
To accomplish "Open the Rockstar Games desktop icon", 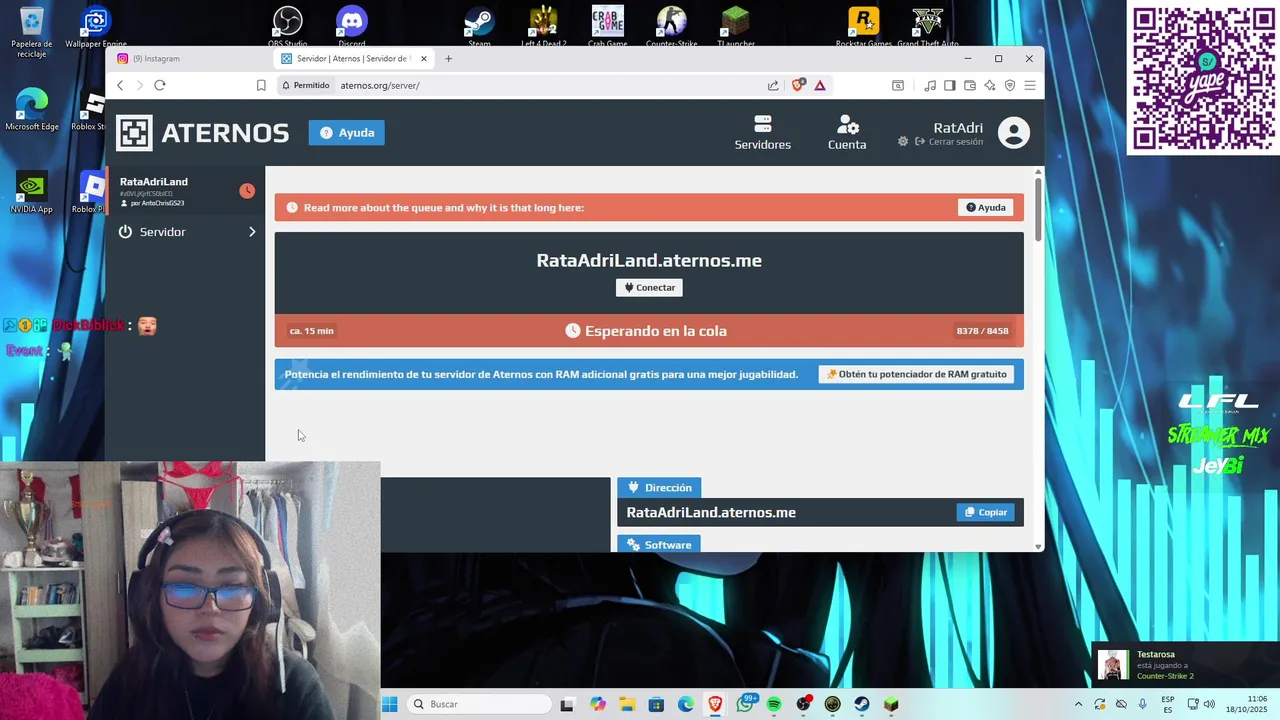I will click(864, 27).
